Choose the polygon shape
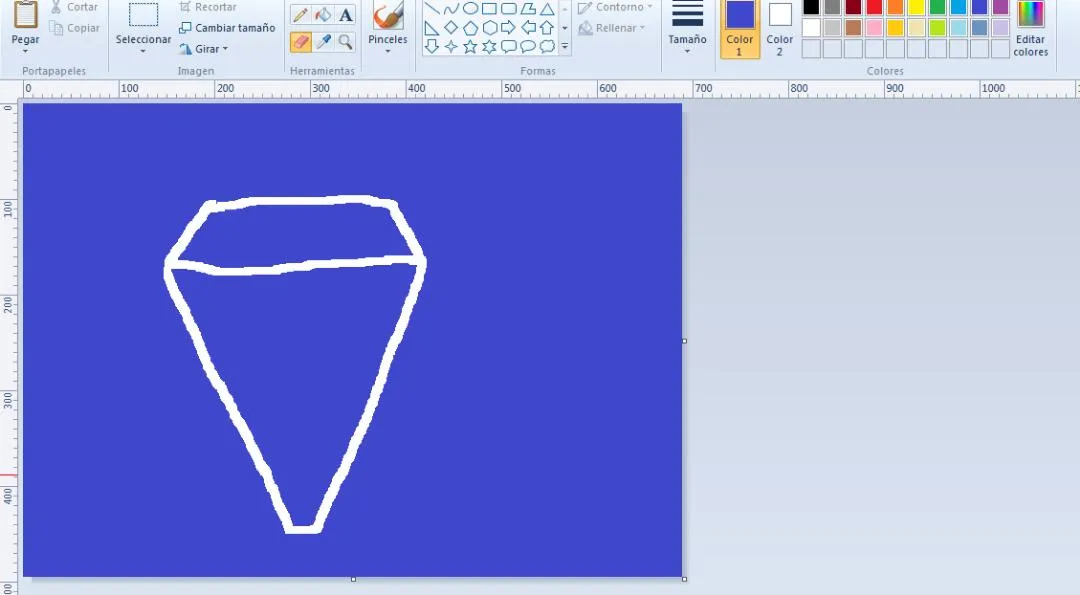 (528, 9)
